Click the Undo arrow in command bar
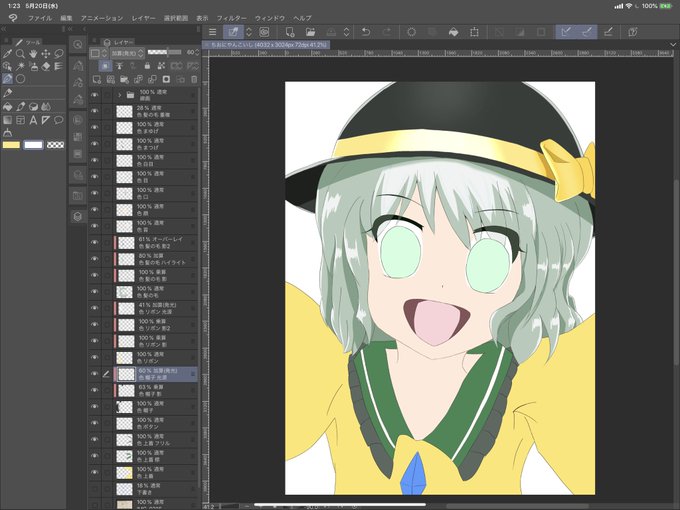 point(366,32)
